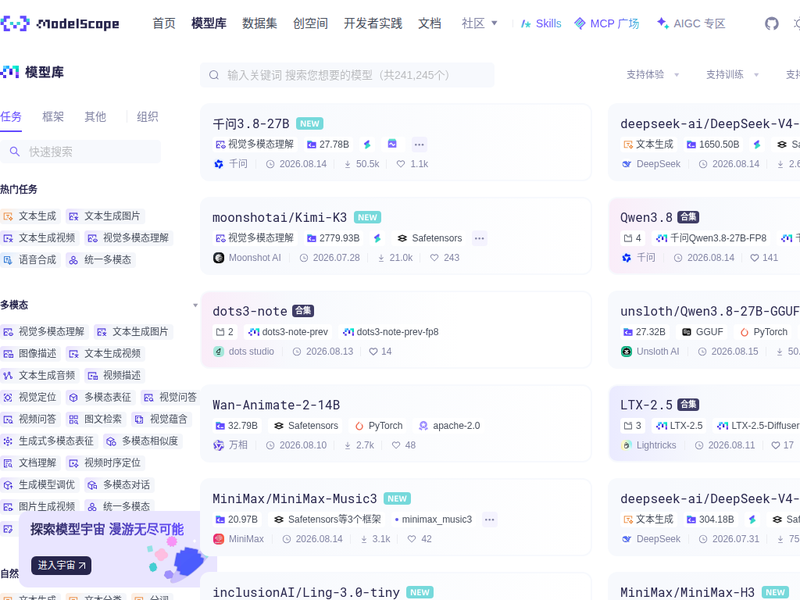This screenshot has height=600, width=800.
Task: Click lightning icon on 千问3.8-27B card
Action: (x=367, y=144)
